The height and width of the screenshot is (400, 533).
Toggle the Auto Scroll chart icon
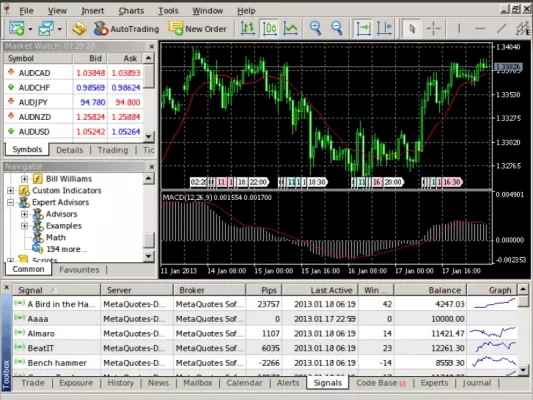point(363,29)
